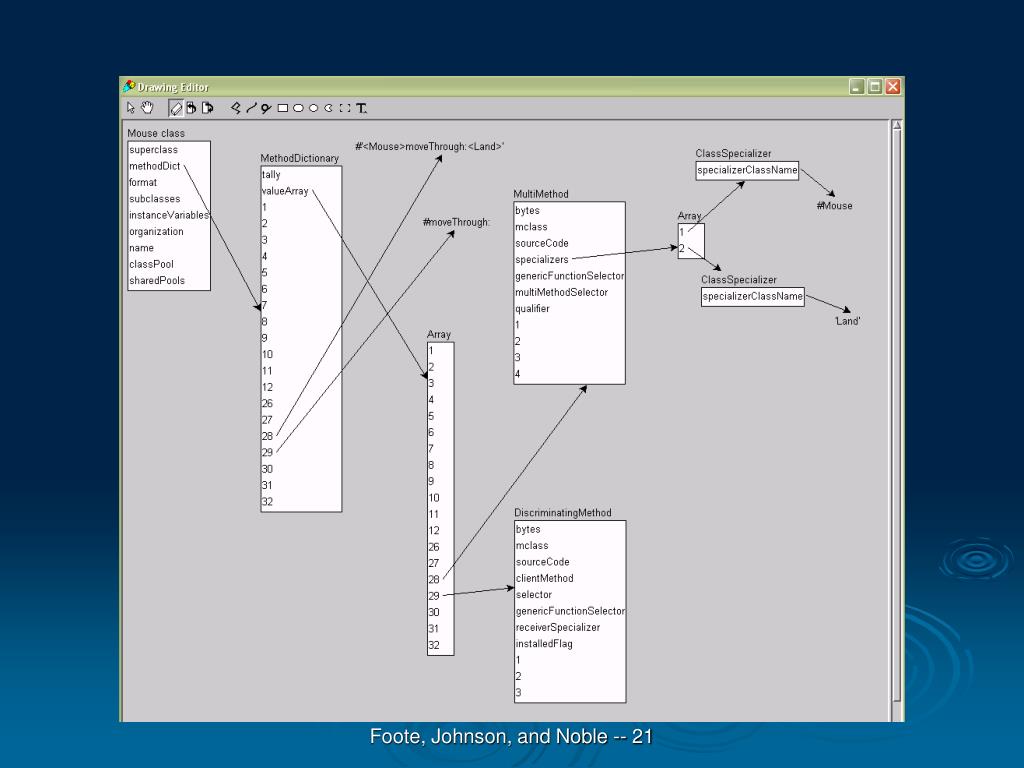Select the bracket frame tool
This screenshot has width=1024, height=768.
tap(345, 108)
